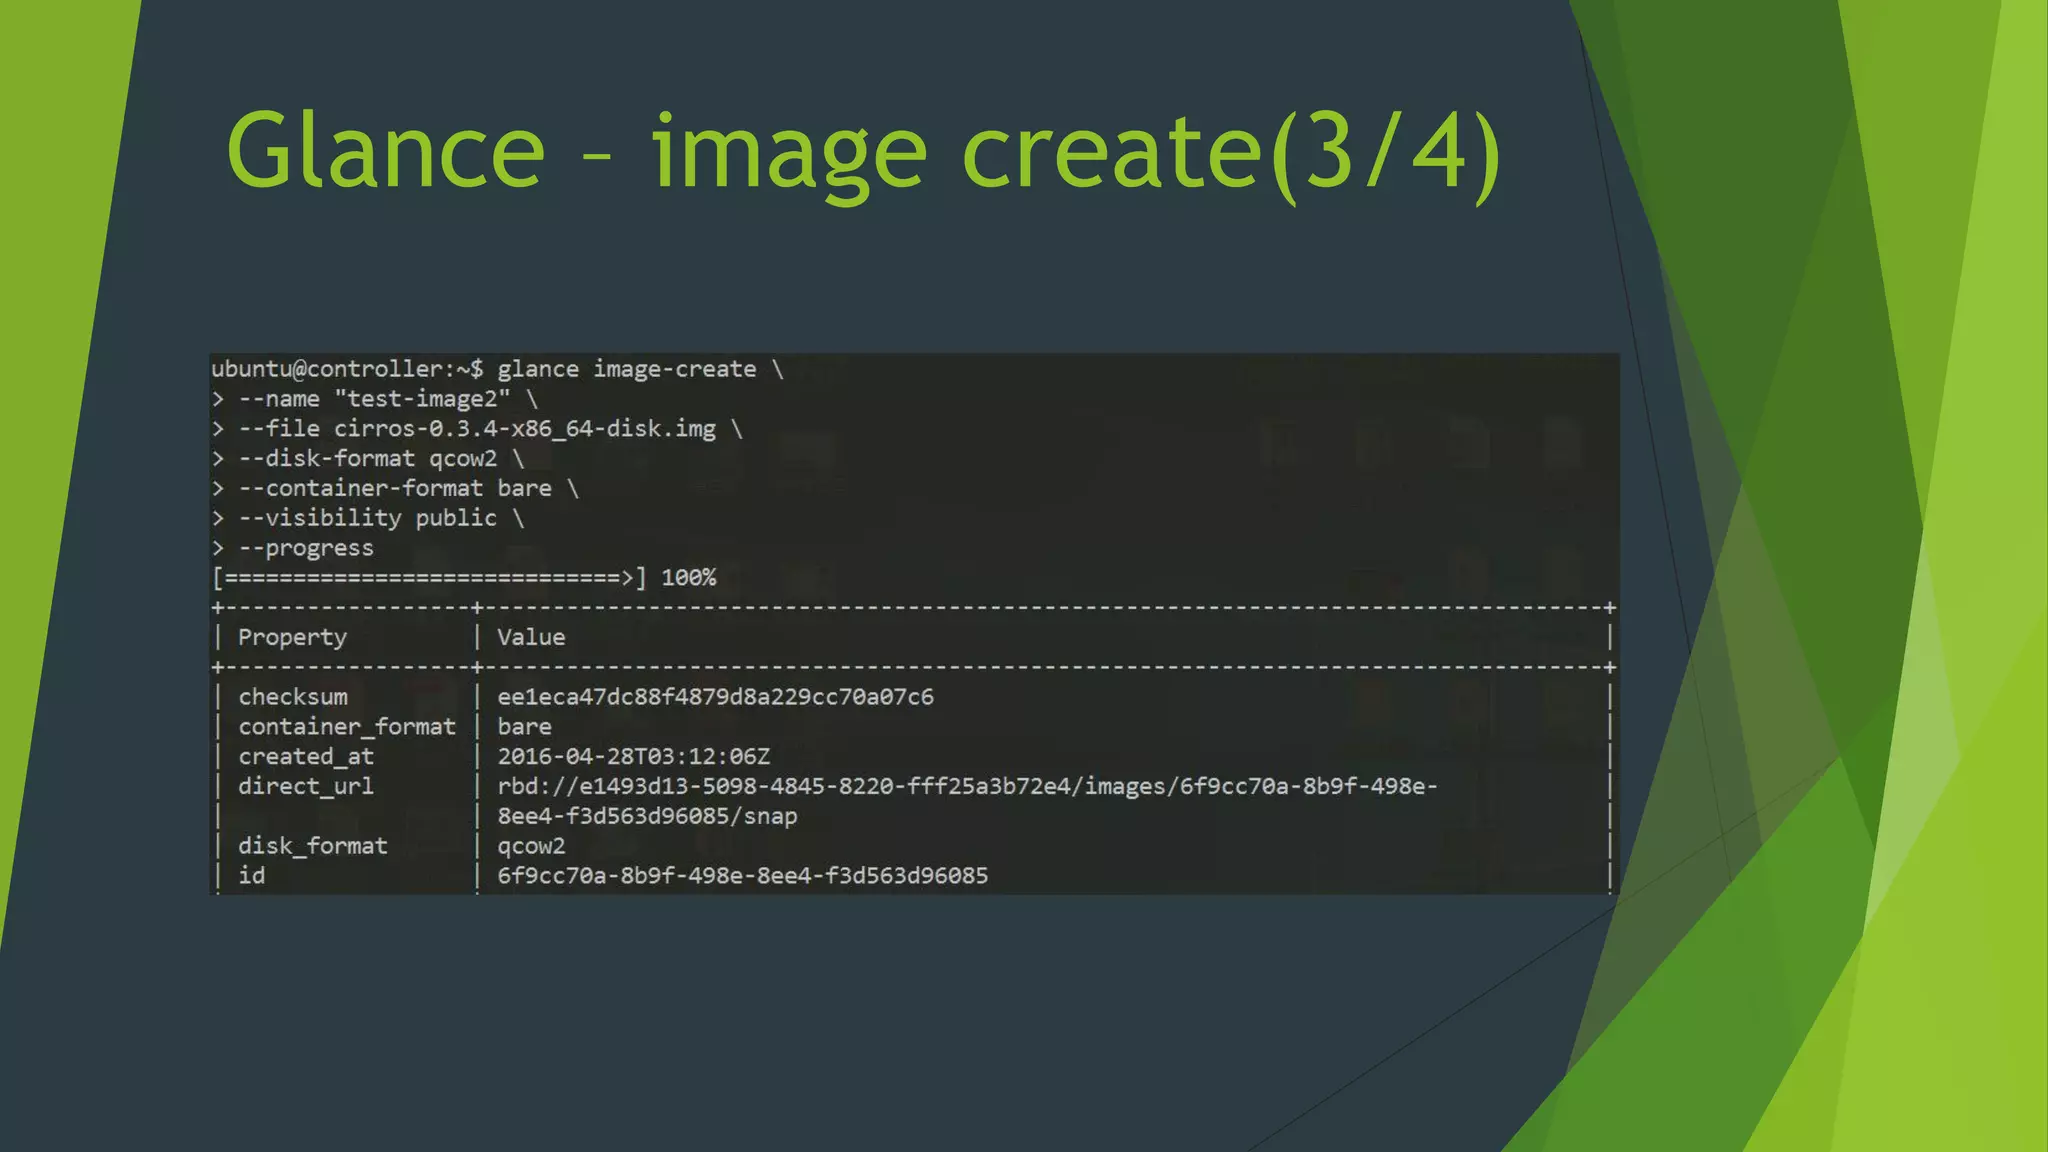Click the 'Property' column header

click(292, 637)
